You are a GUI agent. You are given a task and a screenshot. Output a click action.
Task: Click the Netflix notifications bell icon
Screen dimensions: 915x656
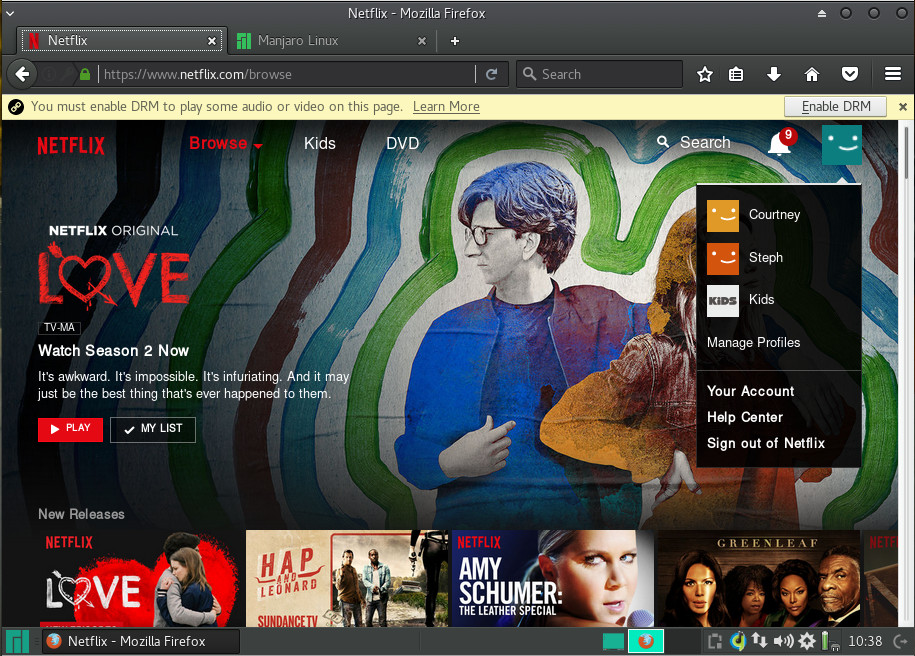click(x=779, y=144)
